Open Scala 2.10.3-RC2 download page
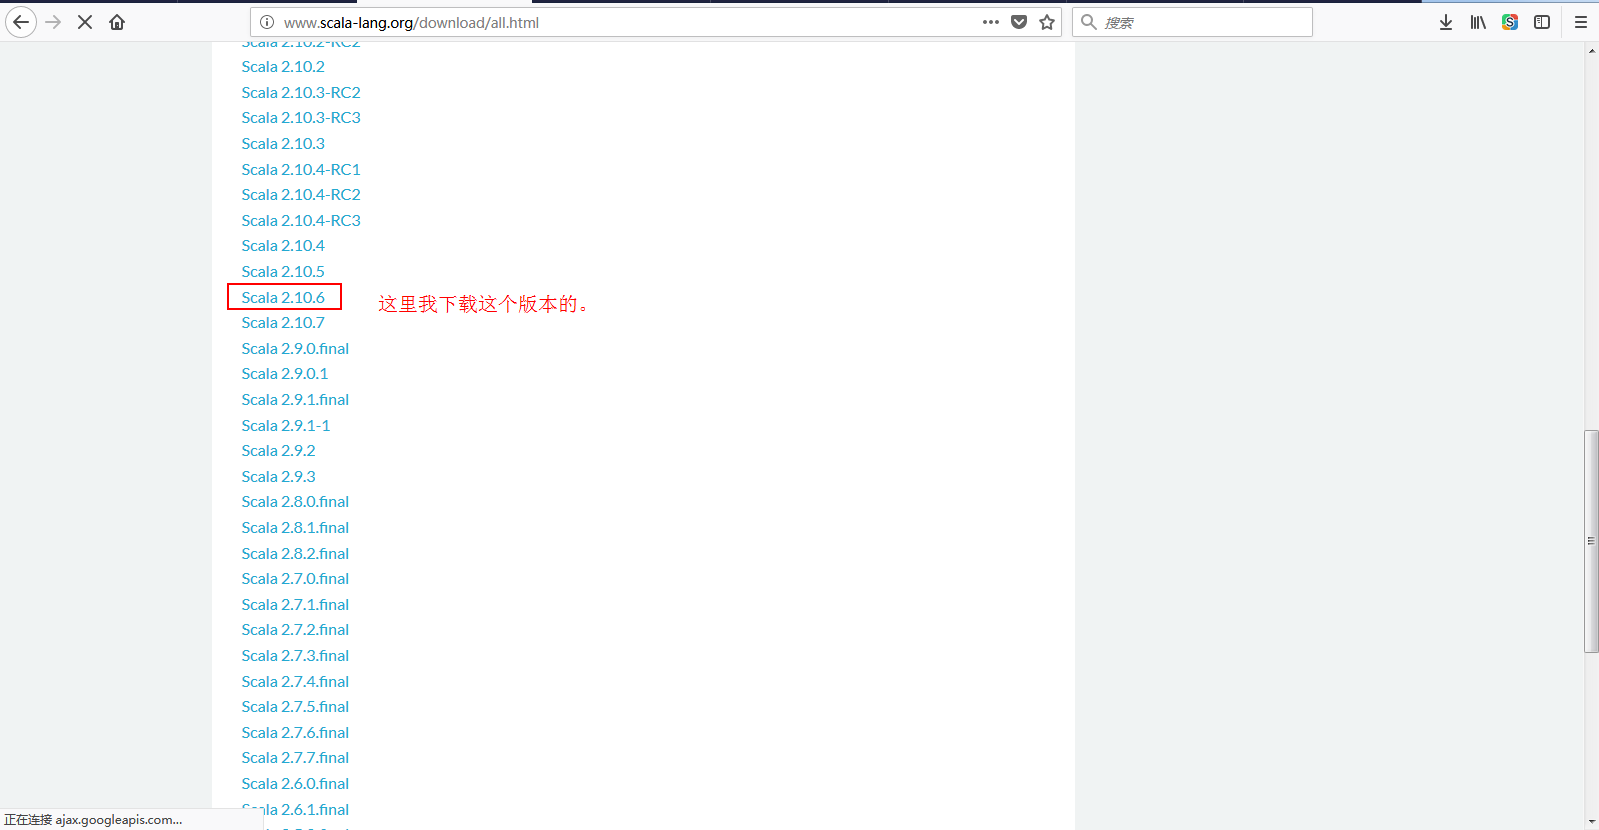 tap(301, 93)
